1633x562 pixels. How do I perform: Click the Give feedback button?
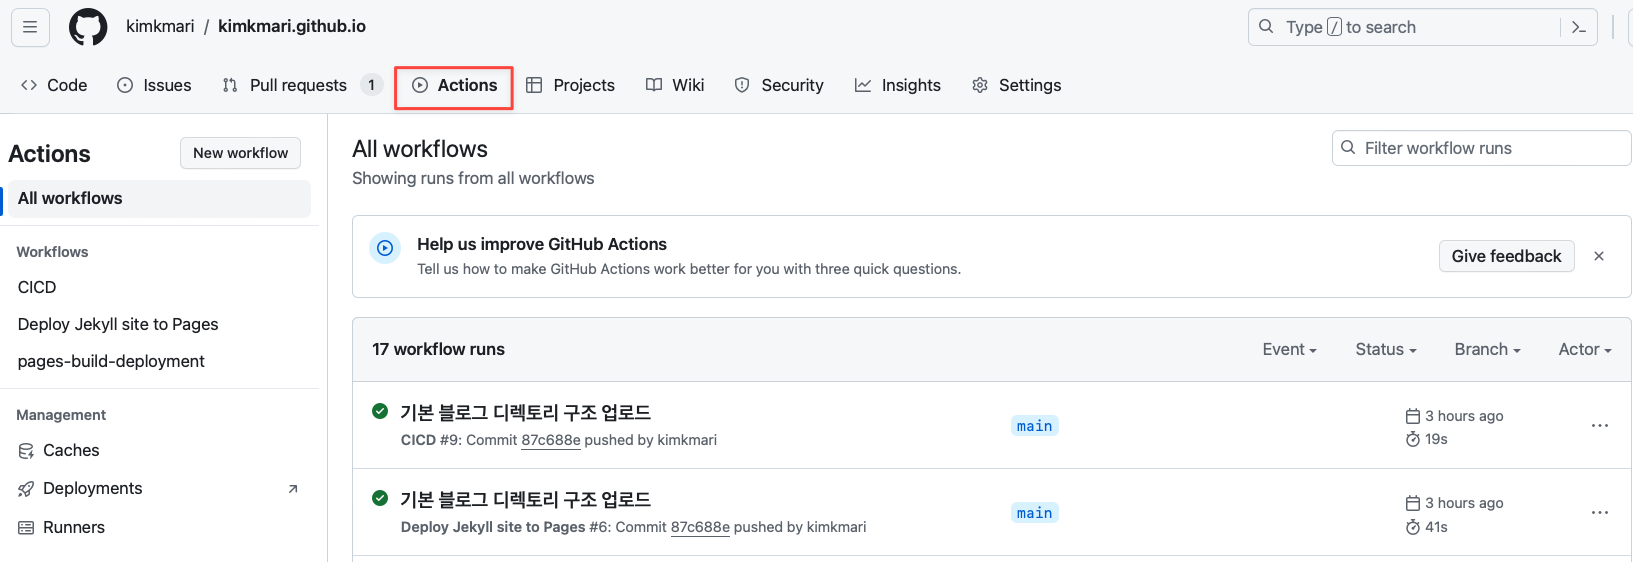1506,256
